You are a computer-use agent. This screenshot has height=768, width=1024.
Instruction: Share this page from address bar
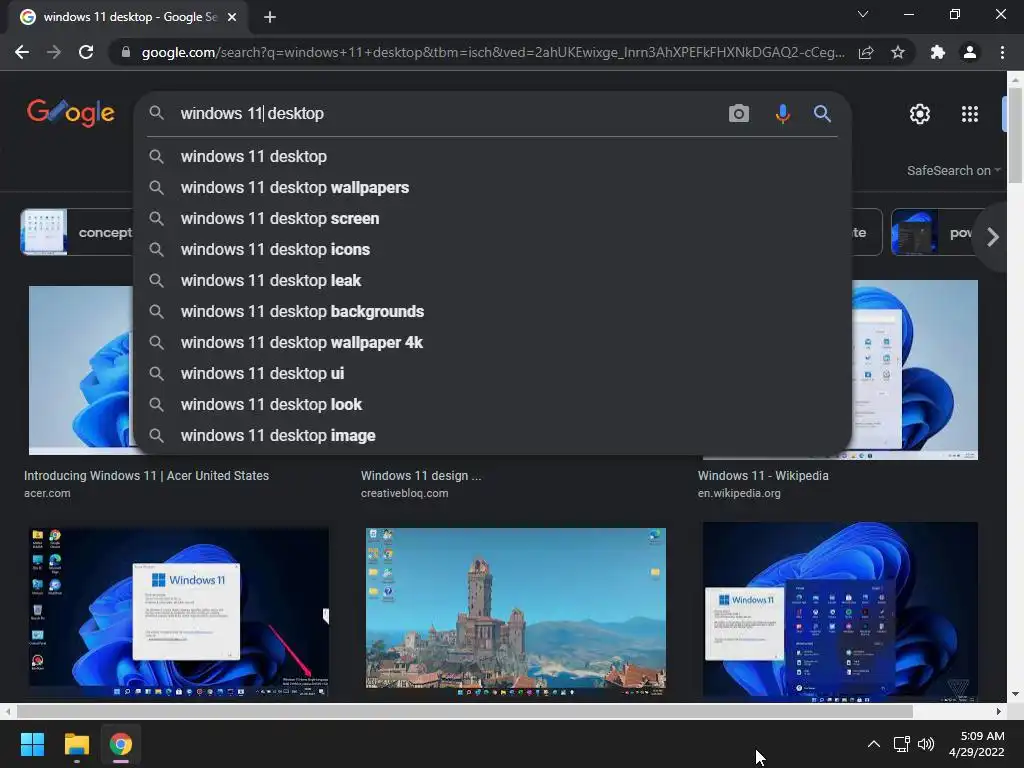click(x=866, y=52)
